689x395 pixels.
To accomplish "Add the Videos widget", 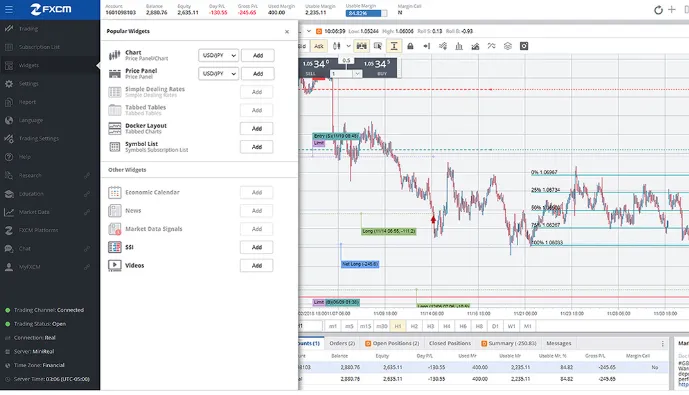I will click(x=257, y=266).
